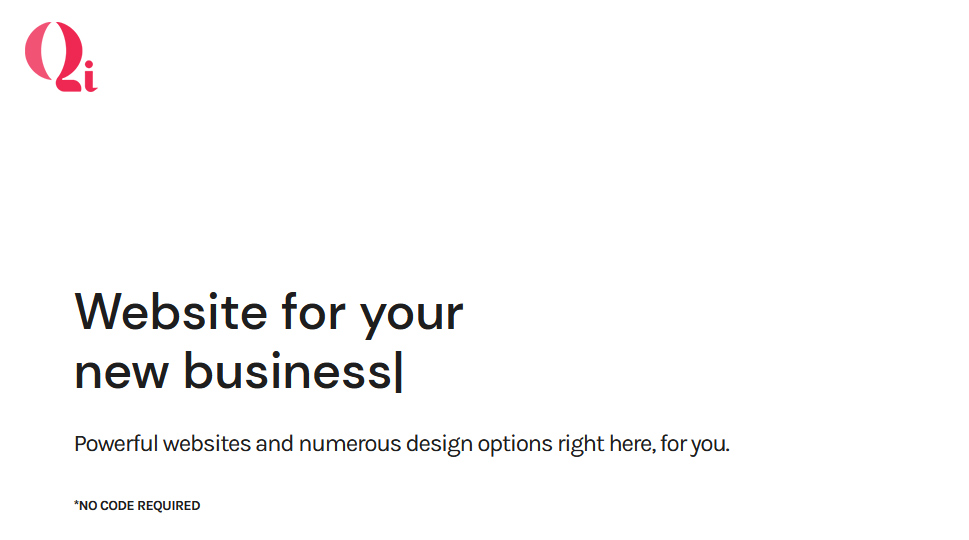
Task: Click the word 'Powerful' in the subtitle
Action: 116,444
